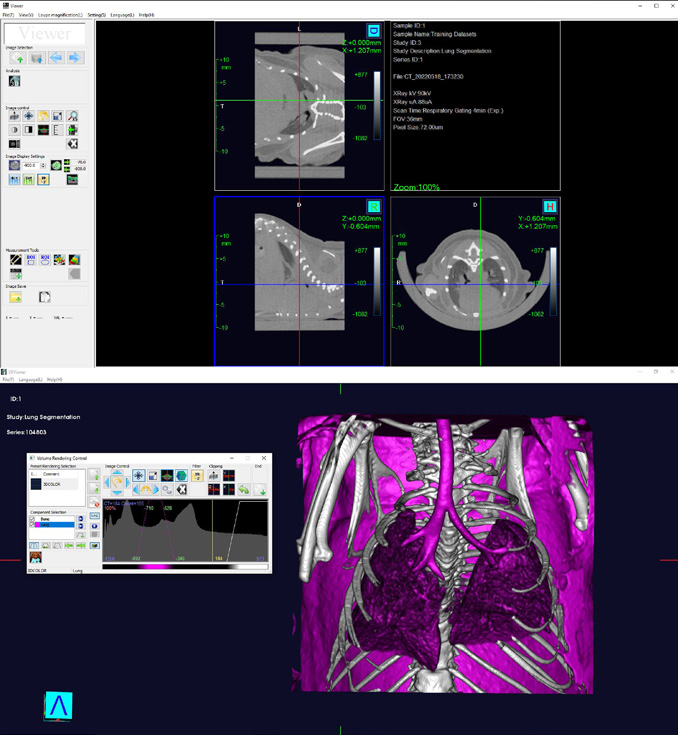Click the magnifying glass zoom tool icon
Screen dimensions: 678x735
point(72,116)
